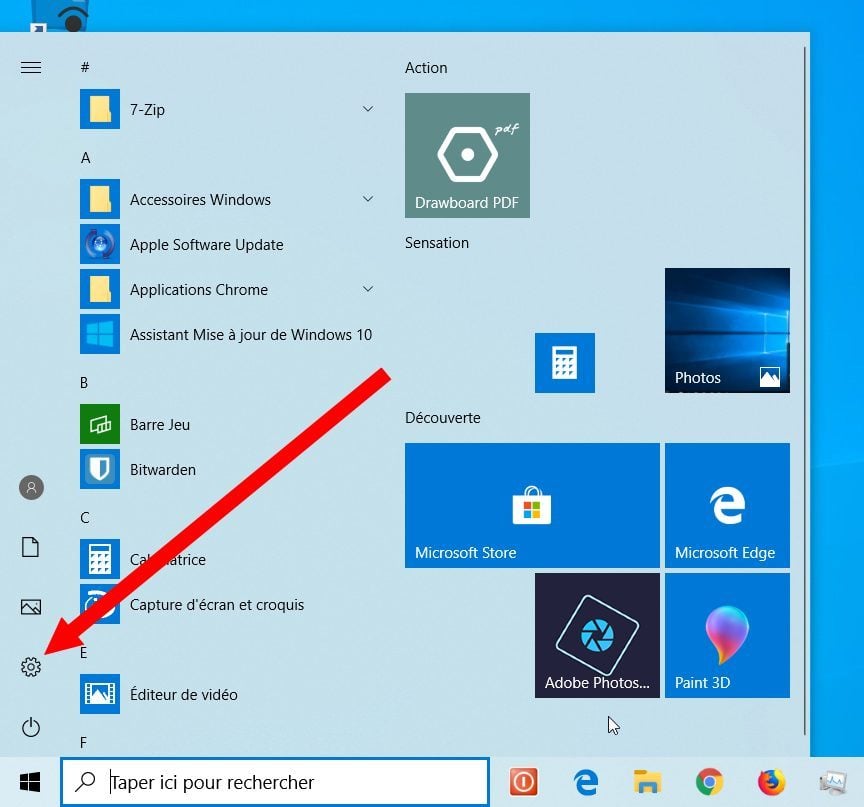Expand the Applications Chrome folder chevron
This screenshot has width=864, height=807.
click(368, 289)
